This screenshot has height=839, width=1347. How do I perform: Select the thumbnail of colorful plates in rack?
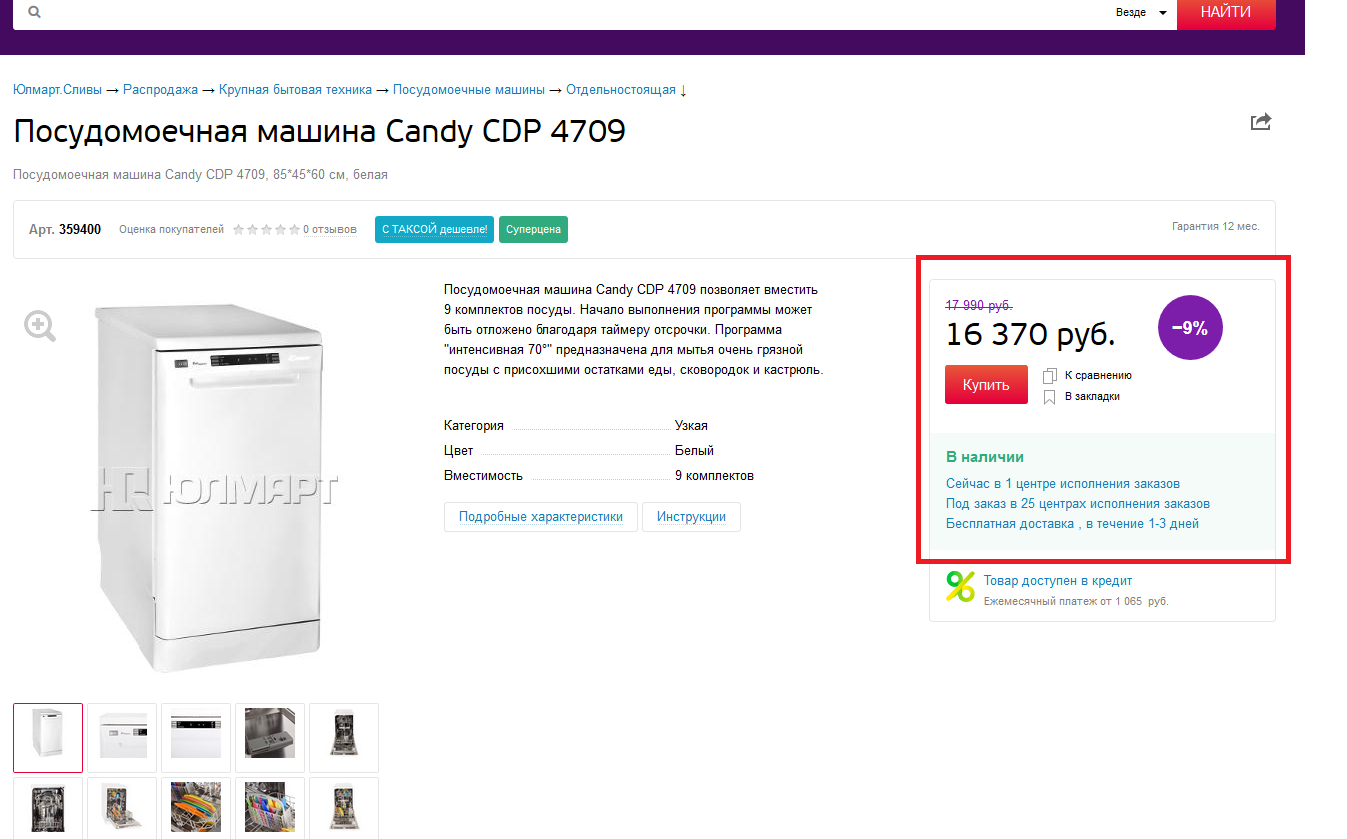point(196,808)
